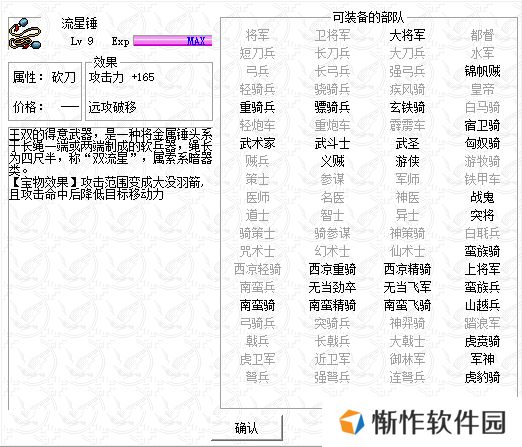Select the 游侠 troop entry
This screenshot has height=447, width=522.
(x=407, y=161)
